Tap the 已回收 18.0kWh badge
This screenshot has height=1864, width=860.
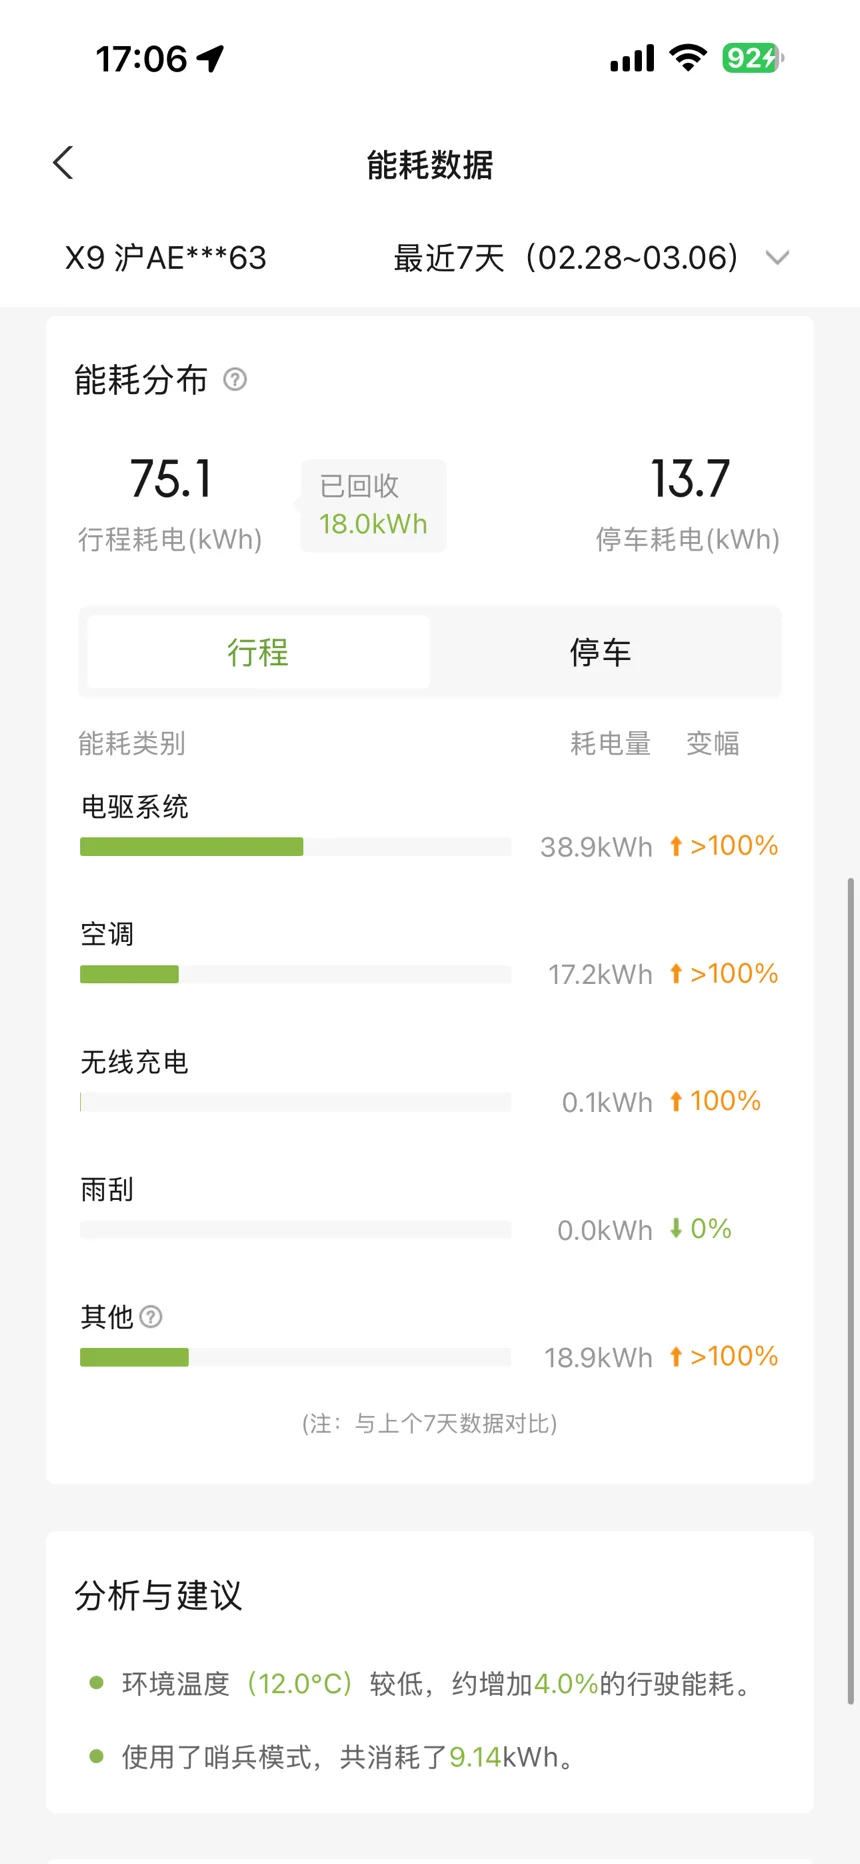point(373,506)
